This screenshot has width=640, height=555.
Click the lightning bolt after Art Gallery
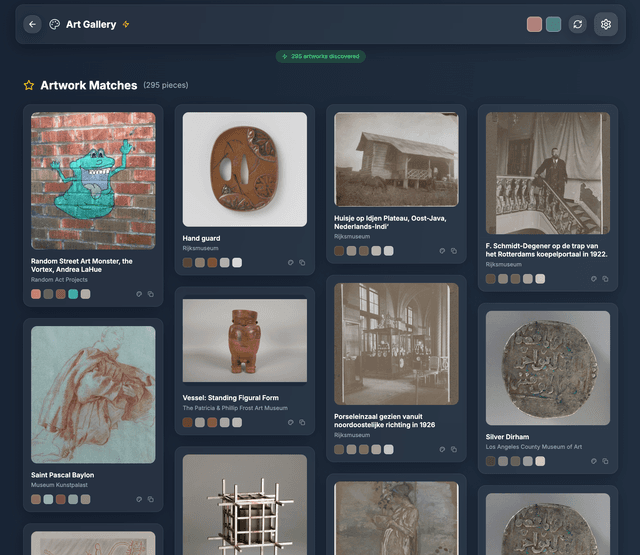[126, 24]
